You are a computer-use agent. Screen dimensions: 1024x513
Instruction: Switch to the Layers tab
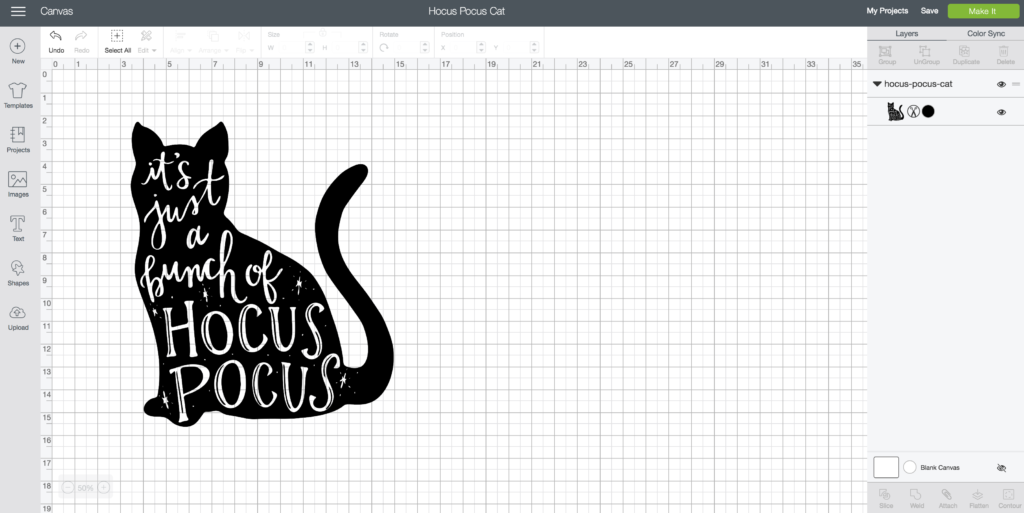(x=906, y=33)
